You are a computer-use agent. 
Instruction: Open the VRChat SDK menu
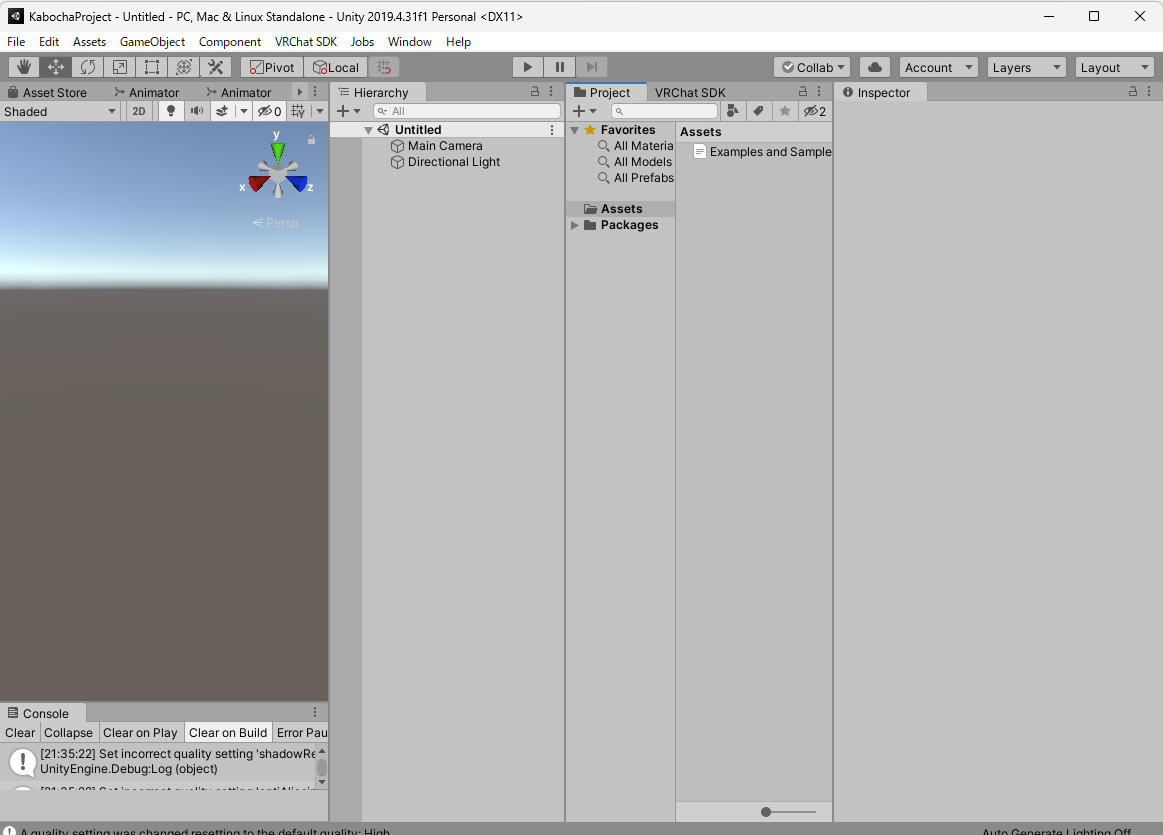[306, 42]
